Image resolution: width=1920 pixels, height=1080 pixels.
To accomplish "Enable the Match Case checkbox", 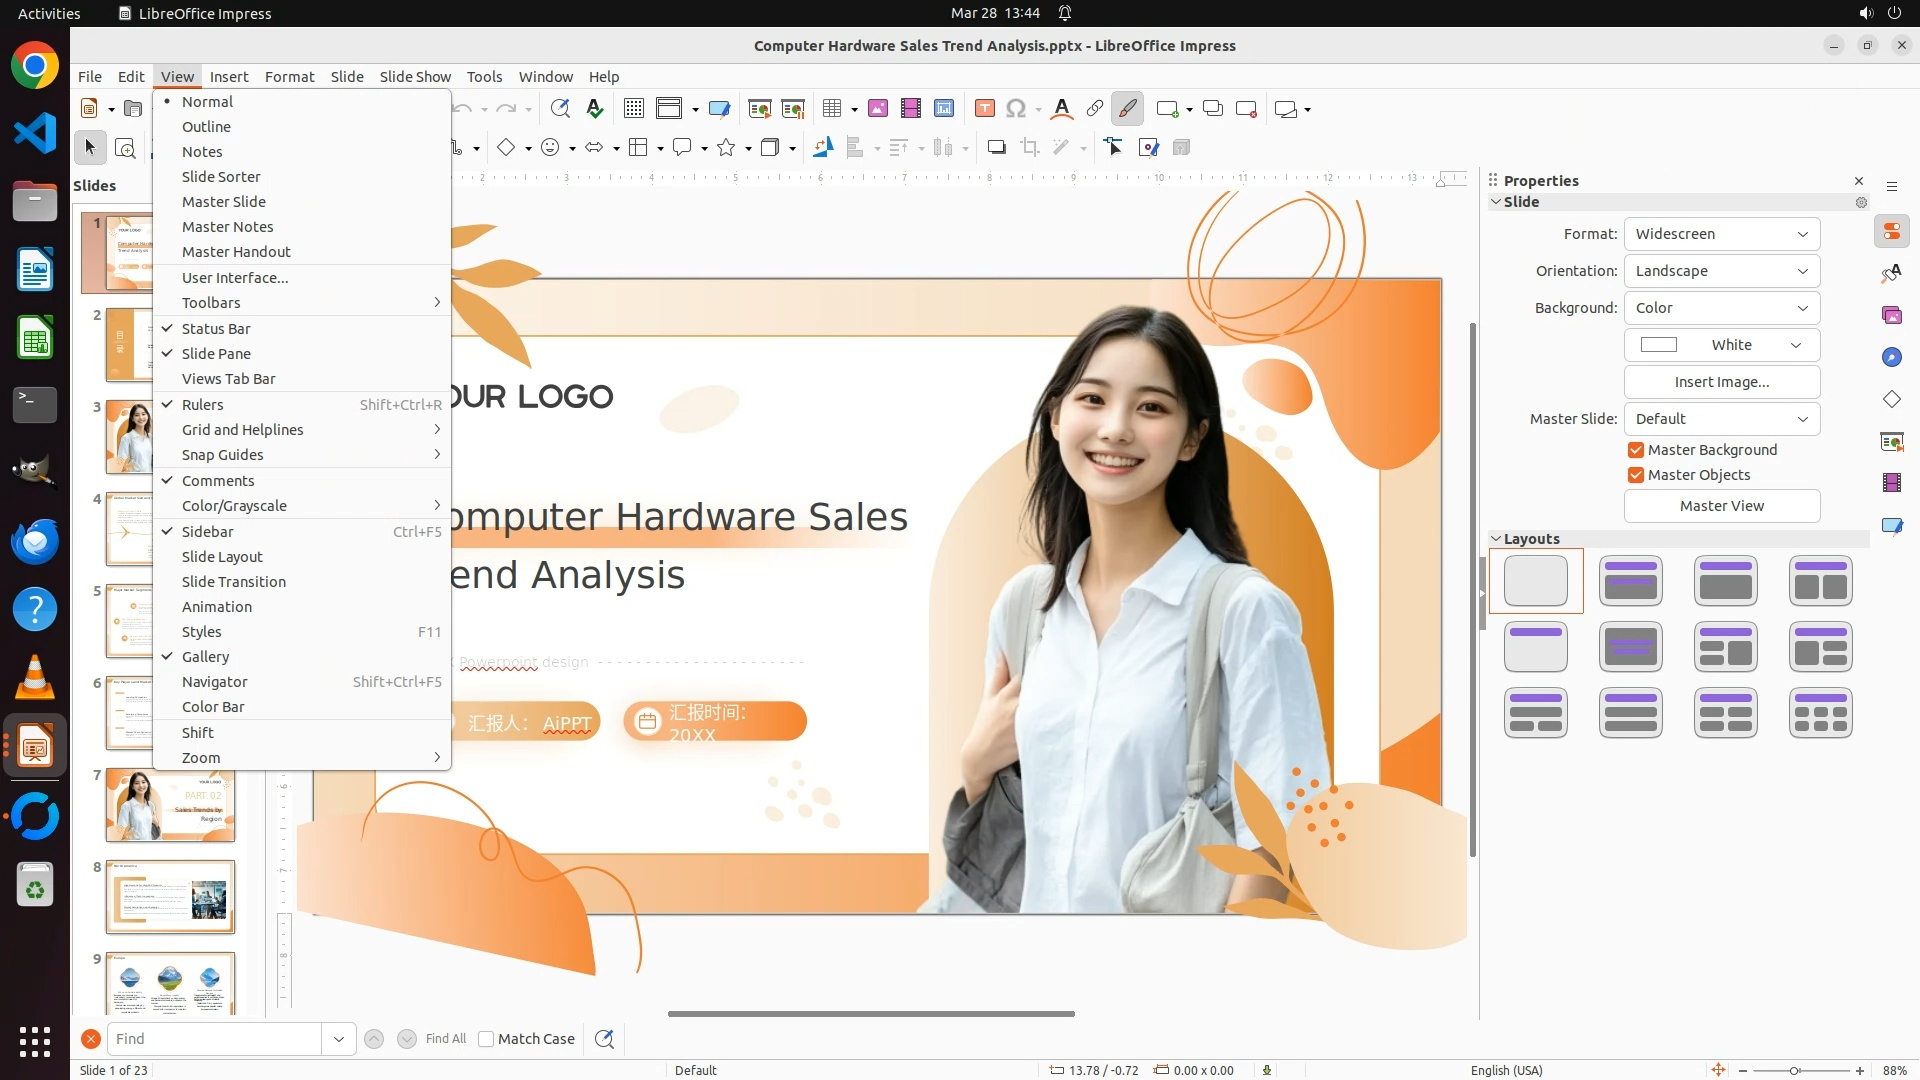I will pyautogui.click(x=486, y=1039).
